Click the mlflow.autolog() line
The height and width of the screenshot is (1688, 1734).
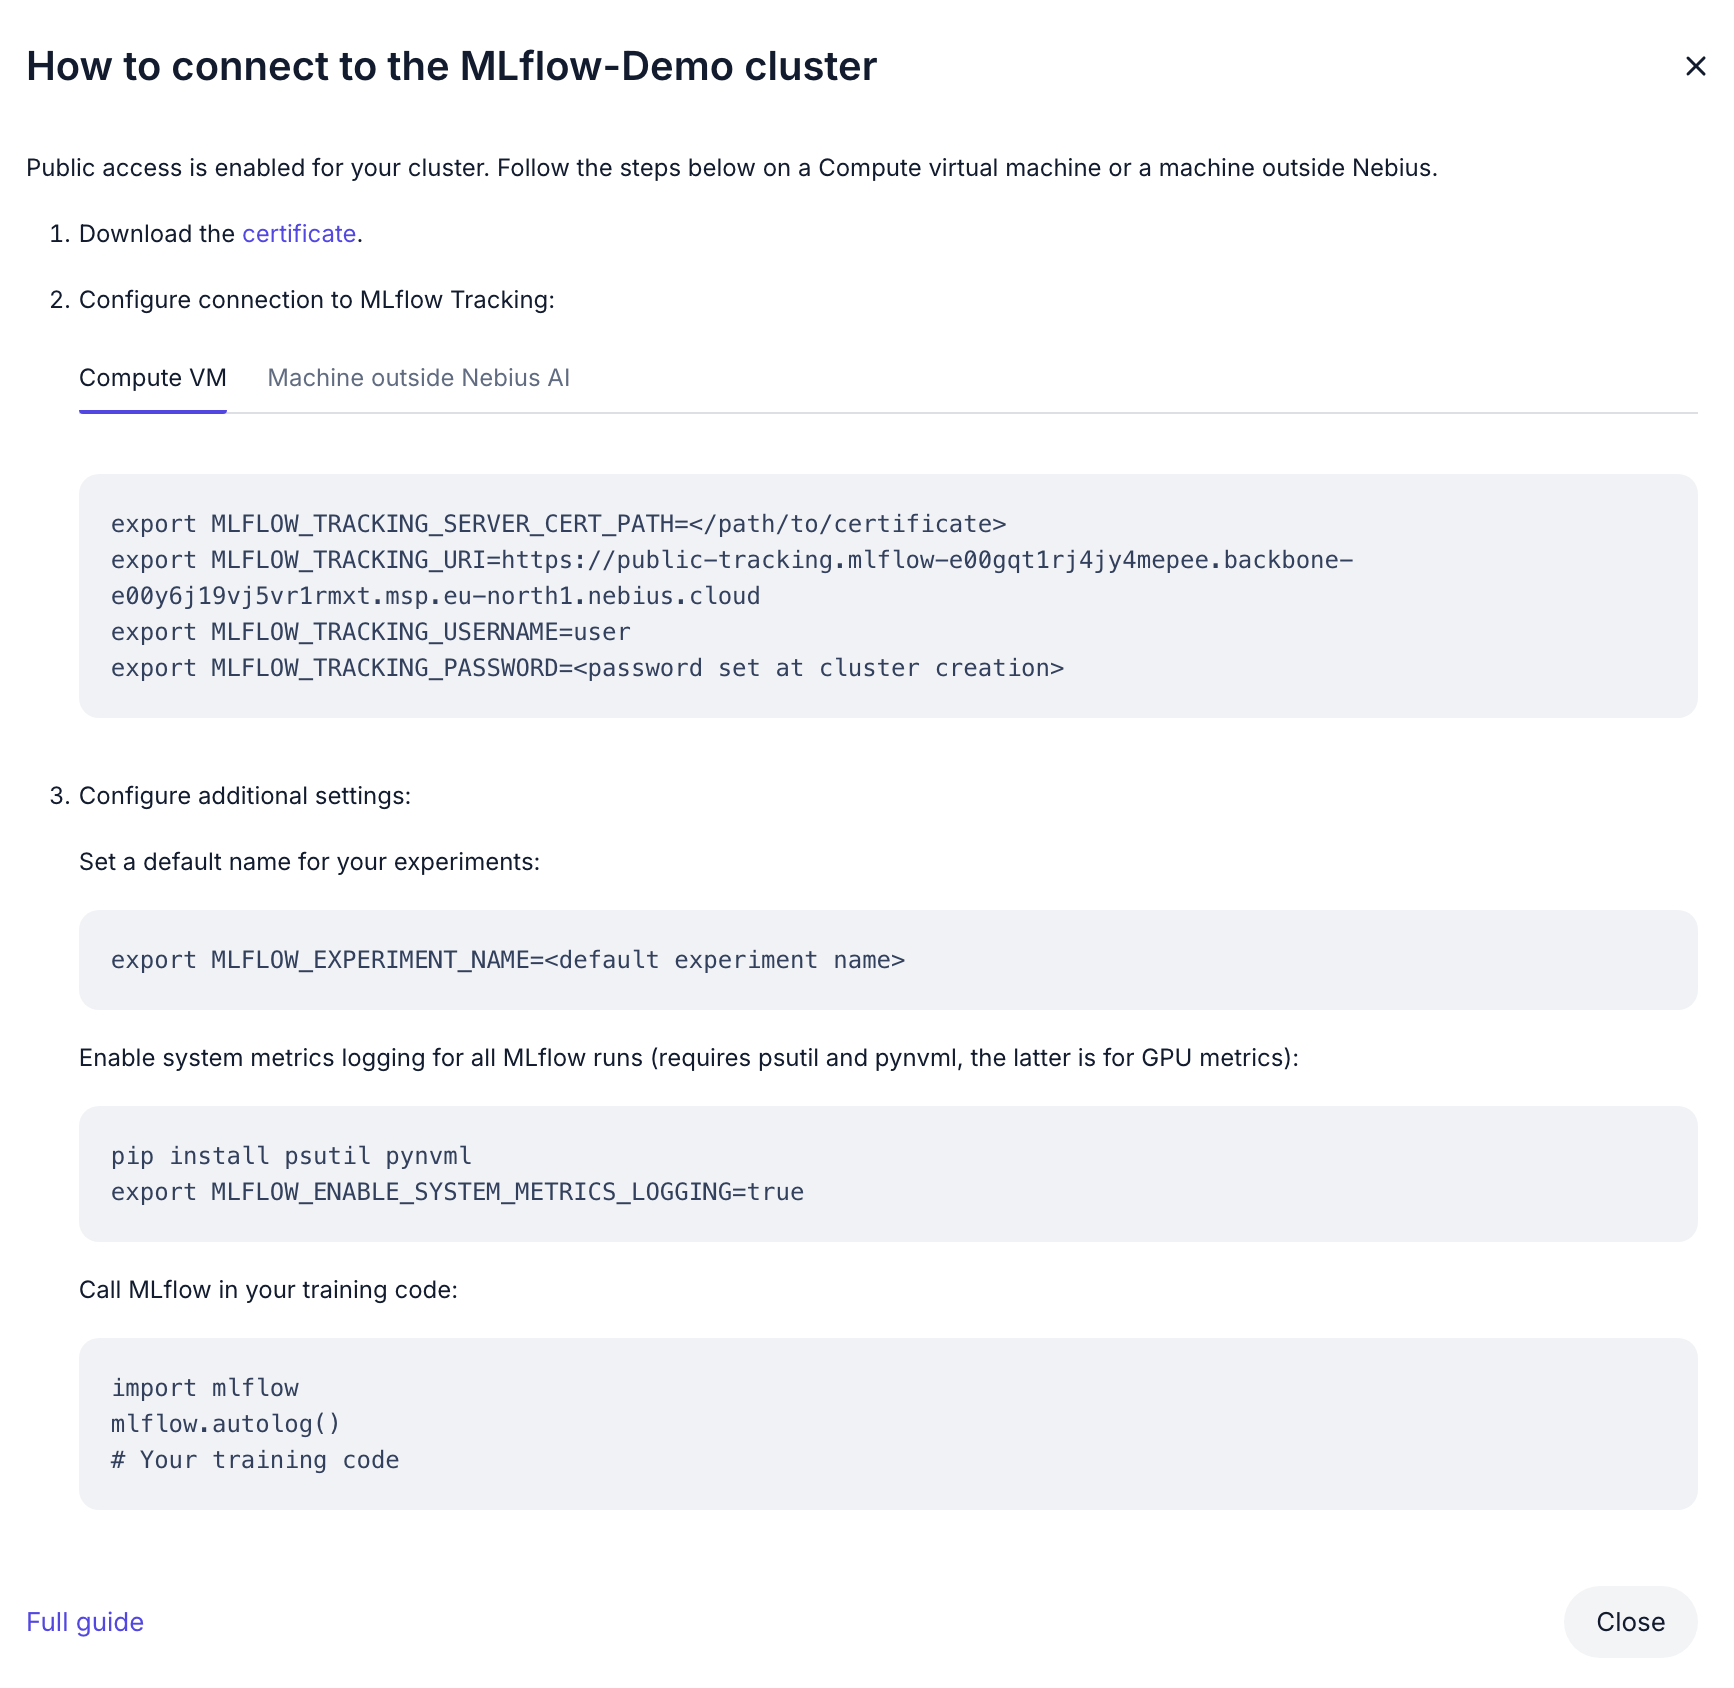(x=226, y=1424)
